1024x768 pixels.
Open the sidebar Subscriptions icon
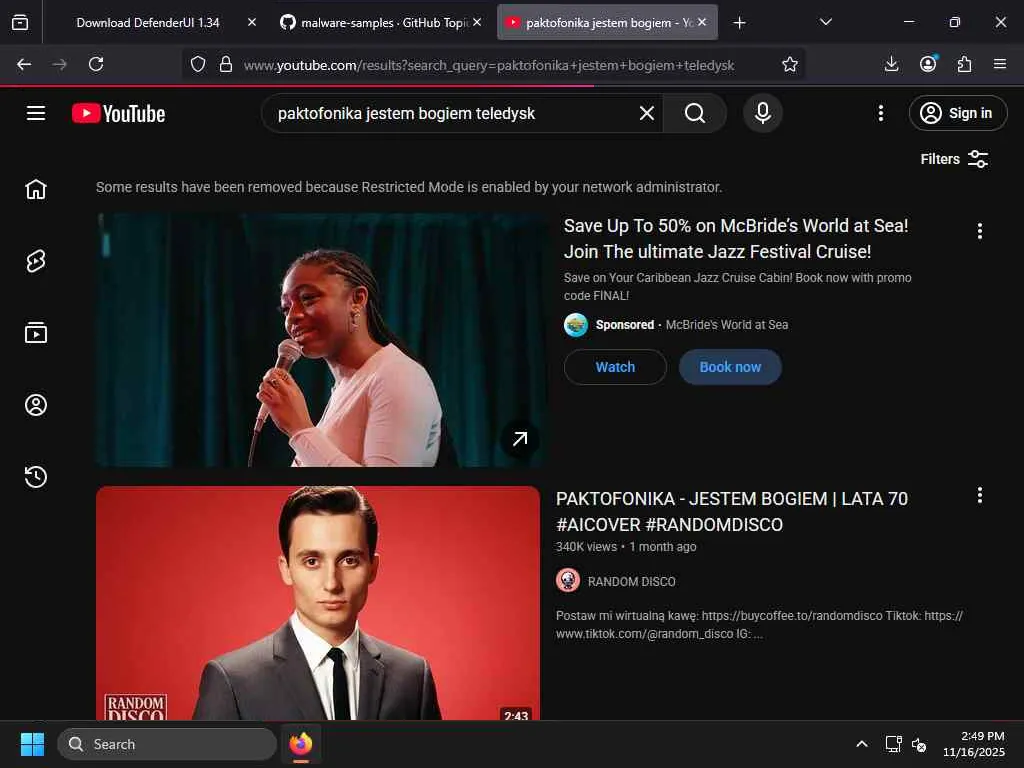[36, 333]
